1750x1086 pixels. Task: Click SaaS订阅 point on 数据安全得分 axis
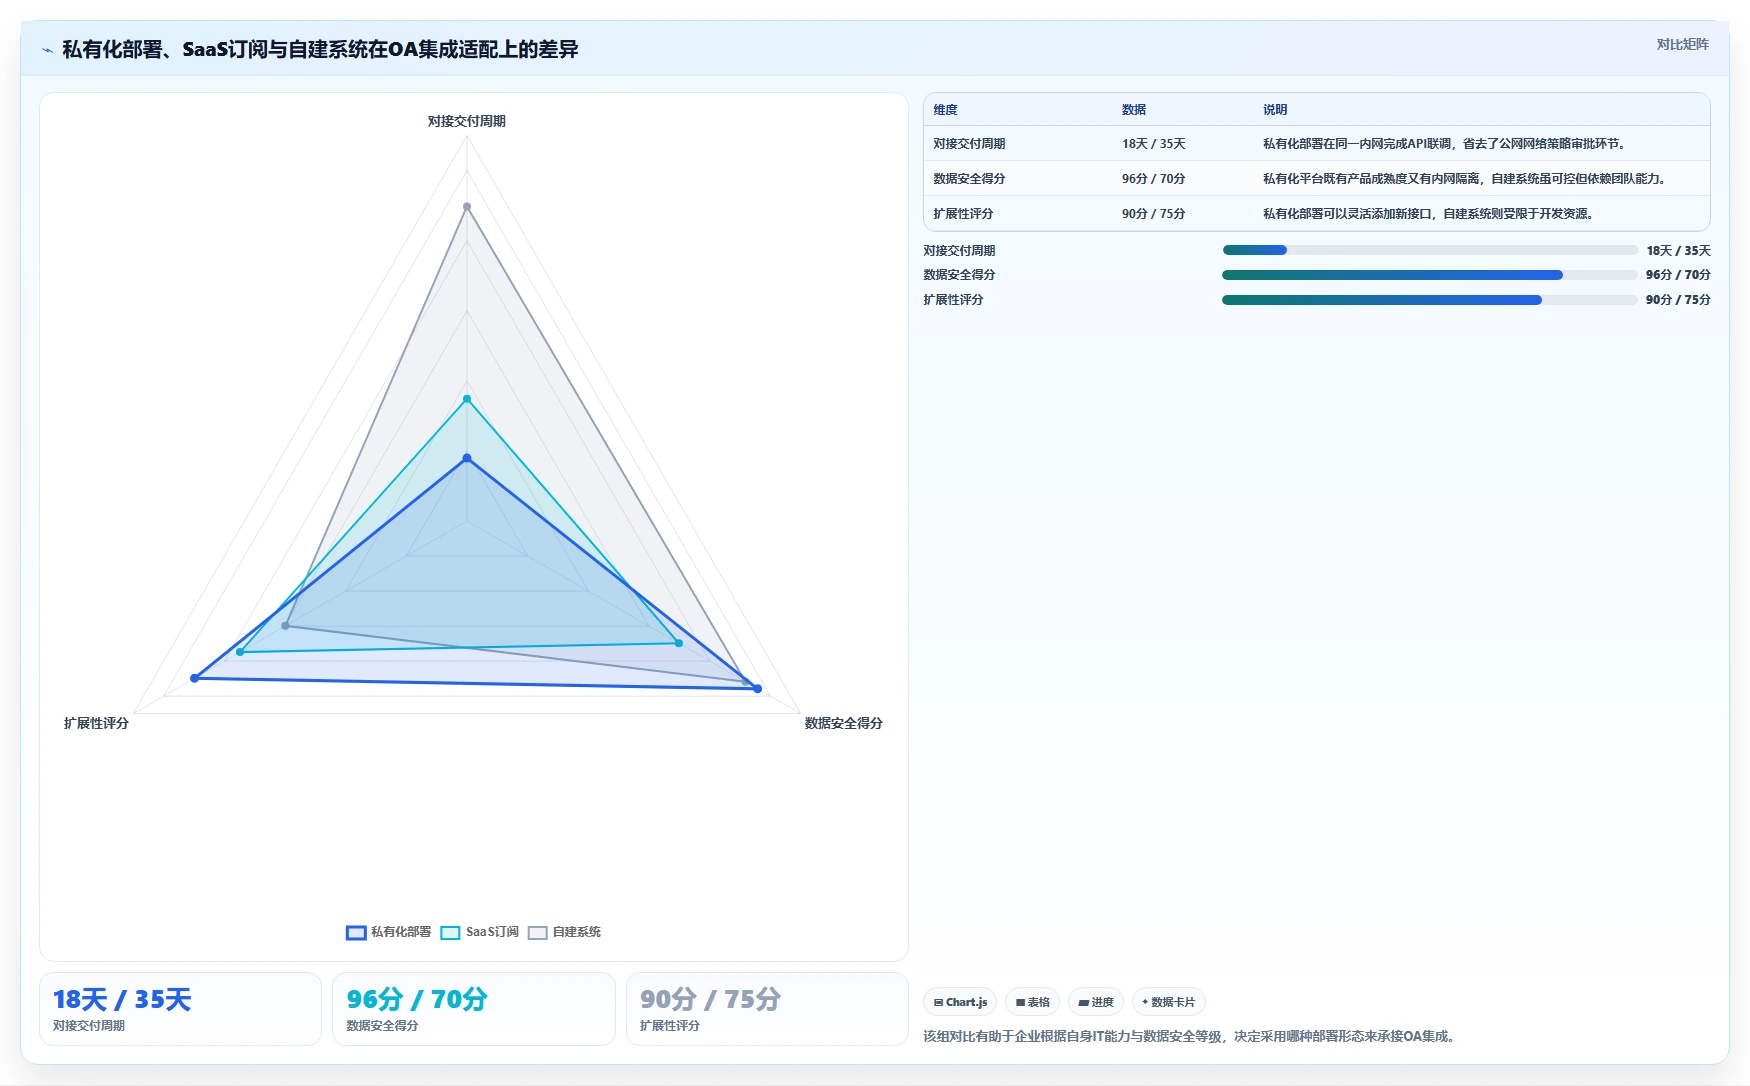point(679,643)
